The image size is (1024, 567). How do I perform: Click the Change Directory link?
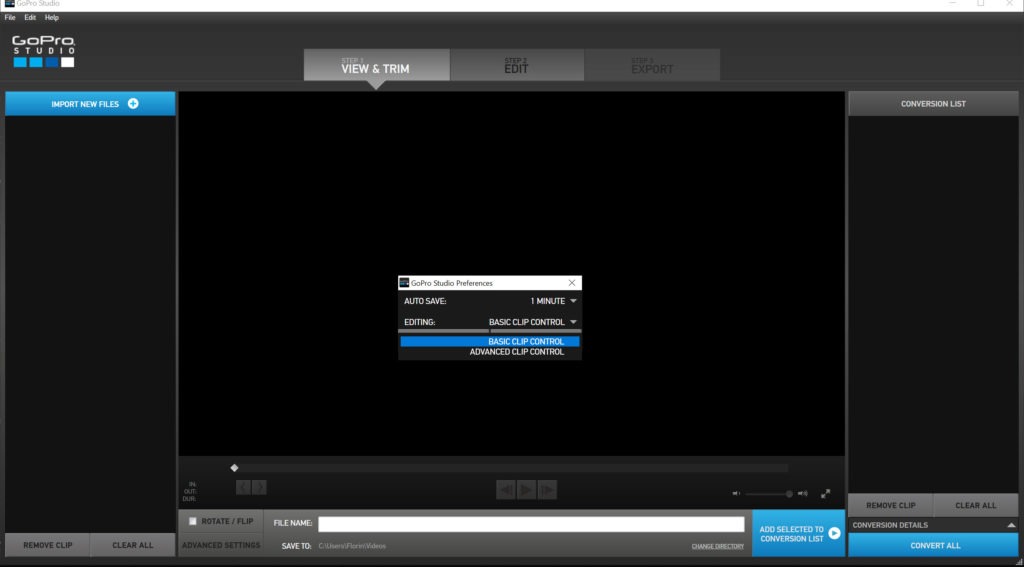pos(718,546)
